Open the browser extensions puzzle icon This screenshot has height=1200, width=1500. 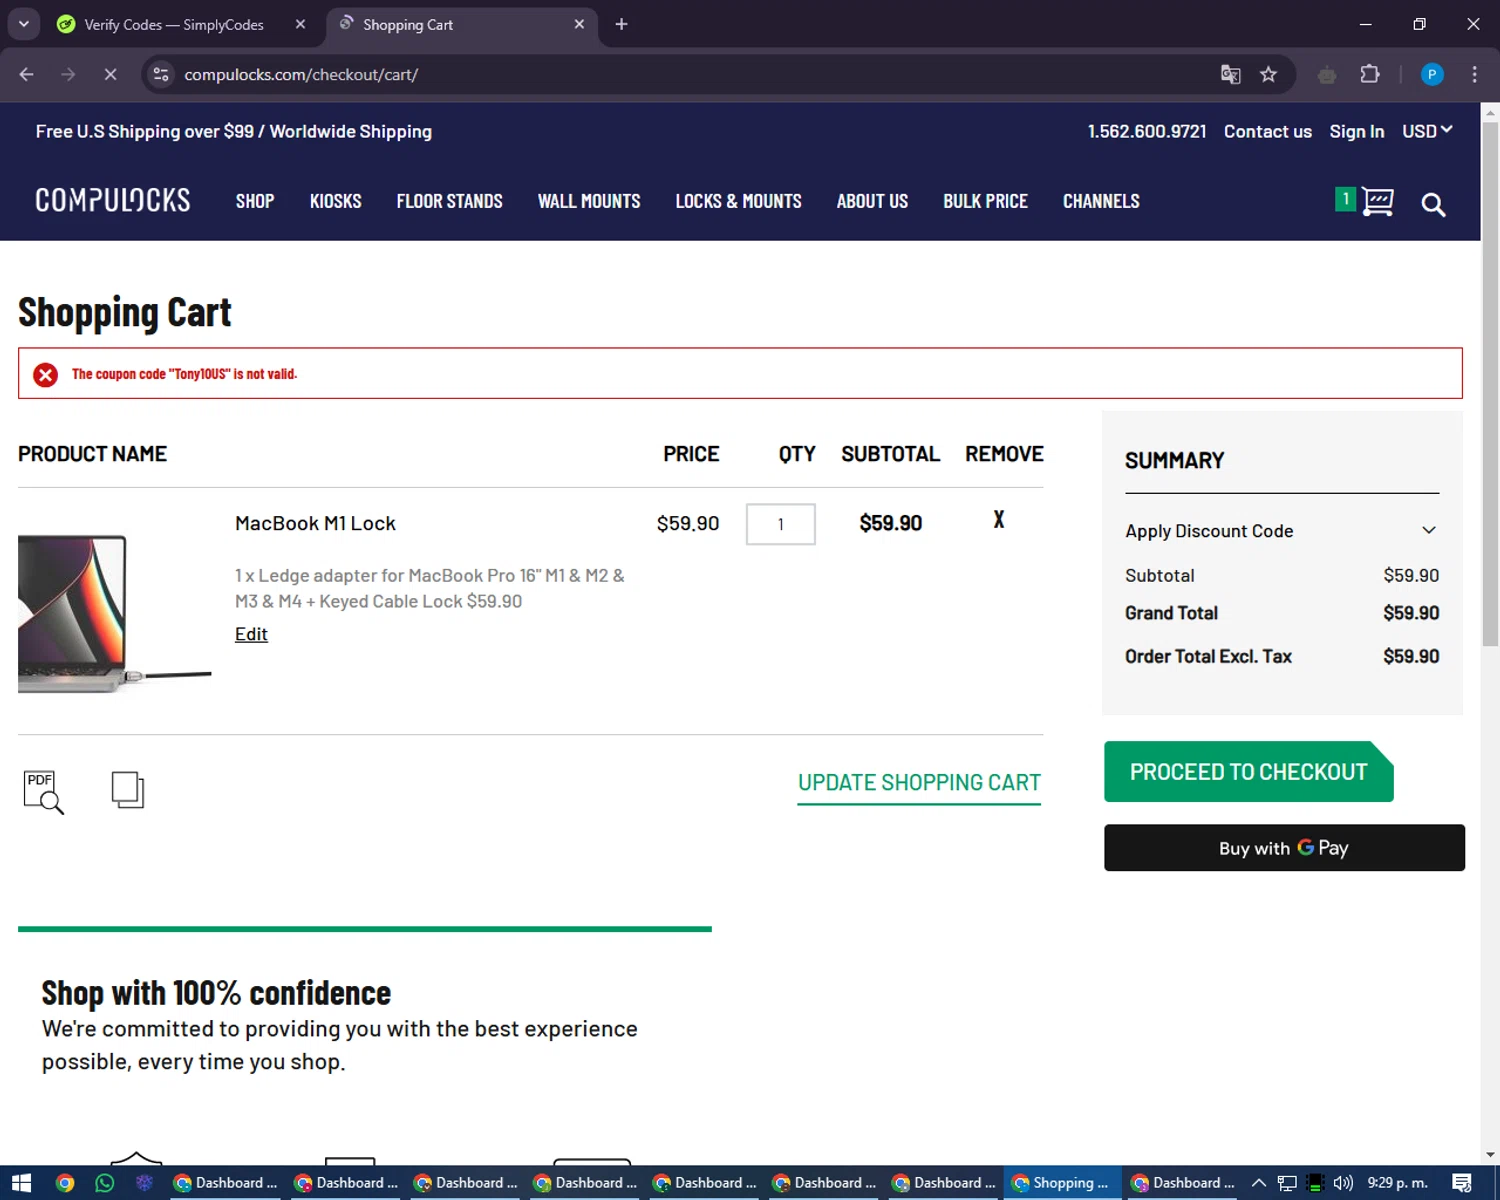1370,74
